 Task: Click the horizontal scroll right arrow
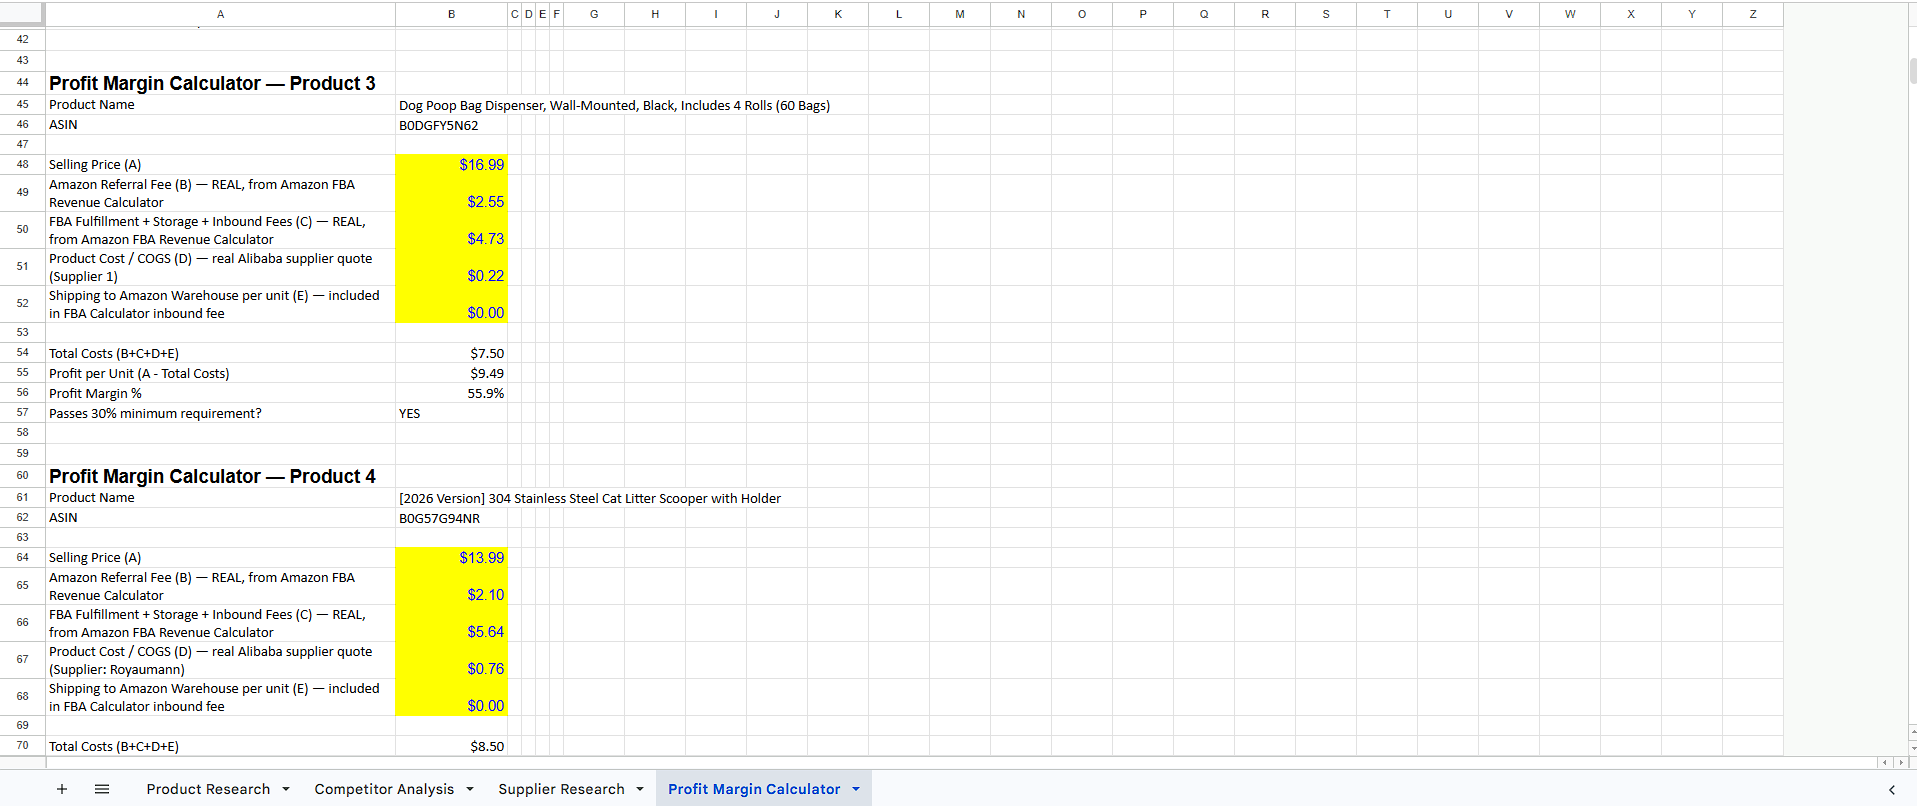point(1901,763)
